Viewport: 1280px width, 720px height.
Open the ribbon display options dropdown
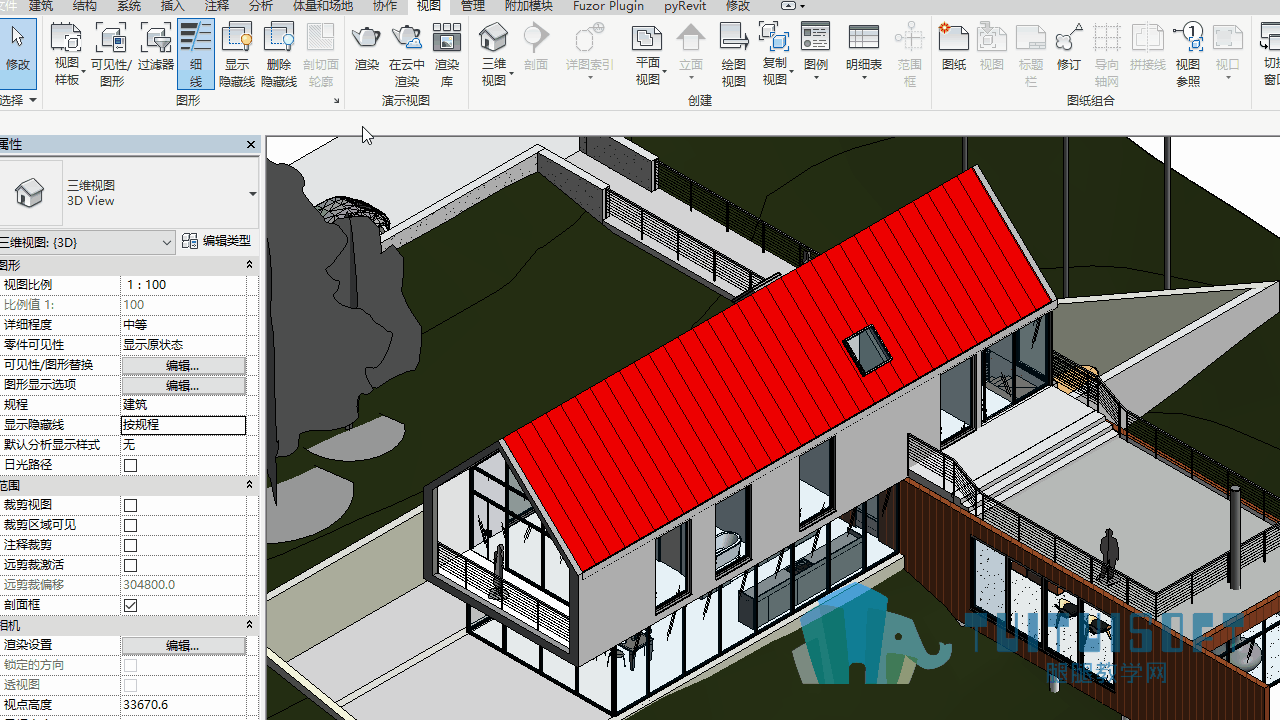[794, 6]
